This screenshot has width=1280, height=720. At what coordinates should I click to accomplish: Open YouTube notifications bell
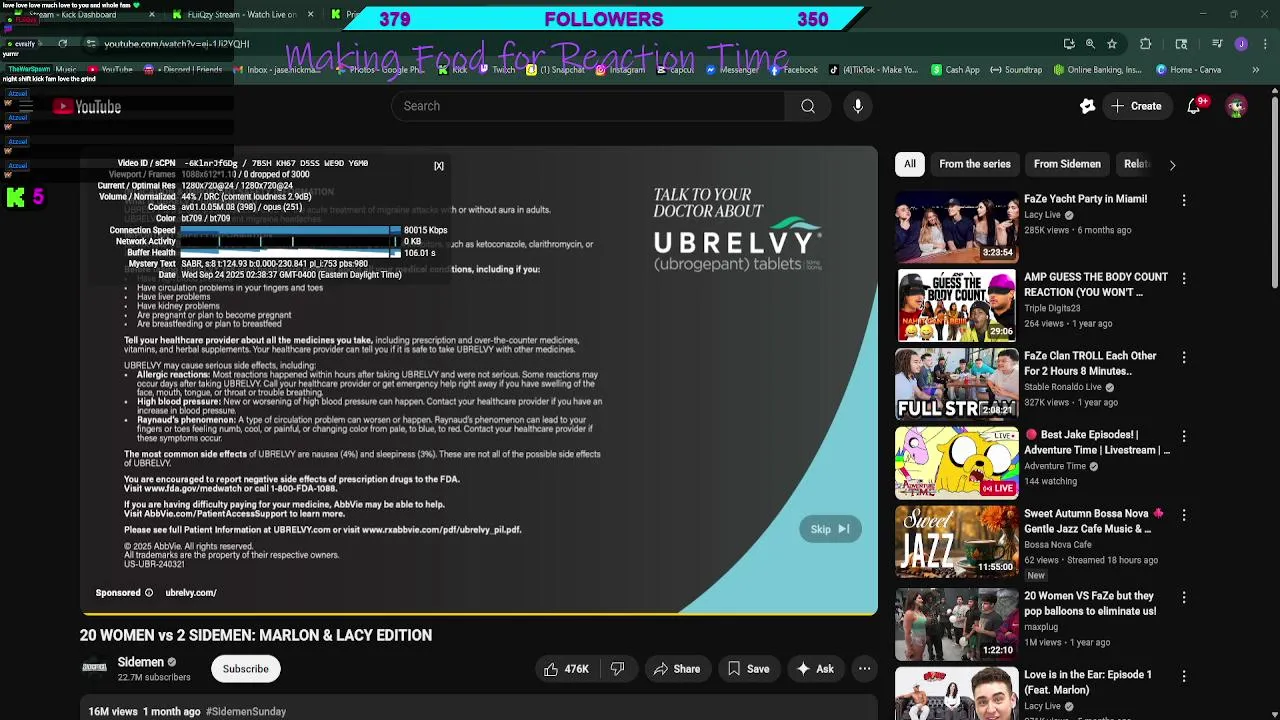click(1194, 106)
